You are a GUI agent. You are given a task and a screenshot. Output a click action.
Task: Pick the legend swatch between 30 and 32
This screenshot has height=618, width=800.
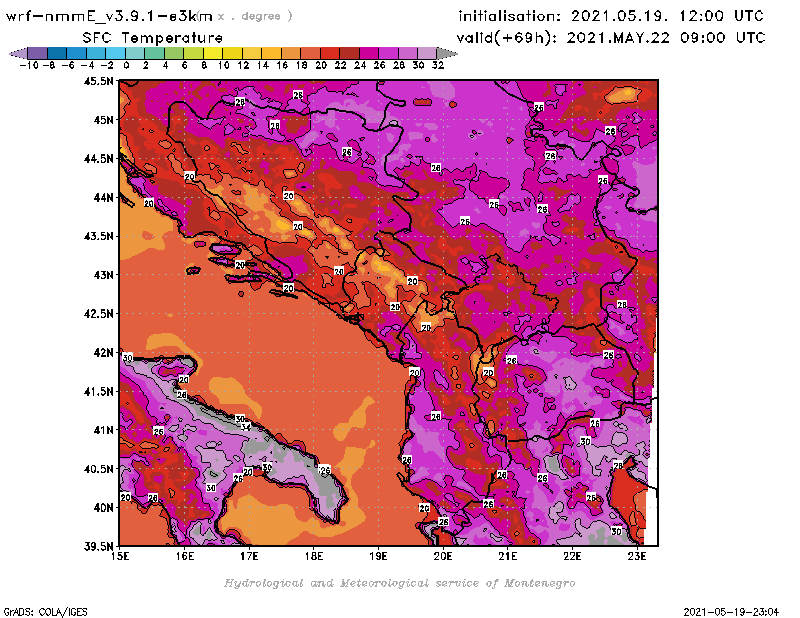(427, 53)
